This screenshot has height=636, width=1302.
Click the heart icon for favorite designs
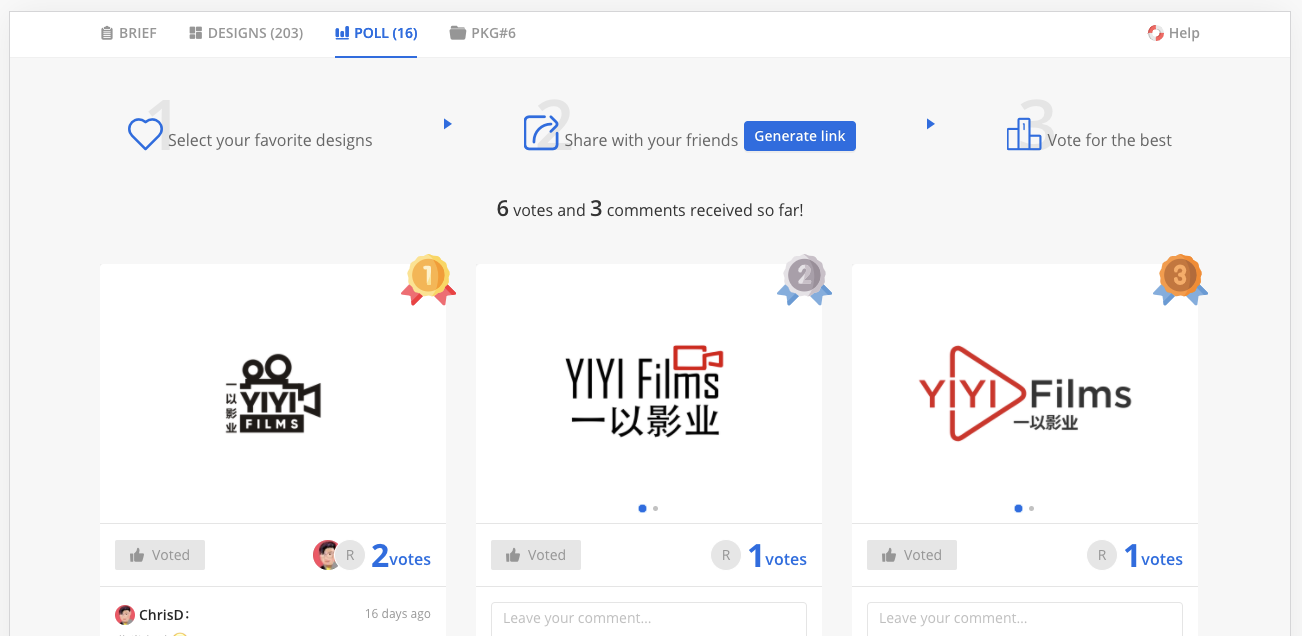click(145, 134)
